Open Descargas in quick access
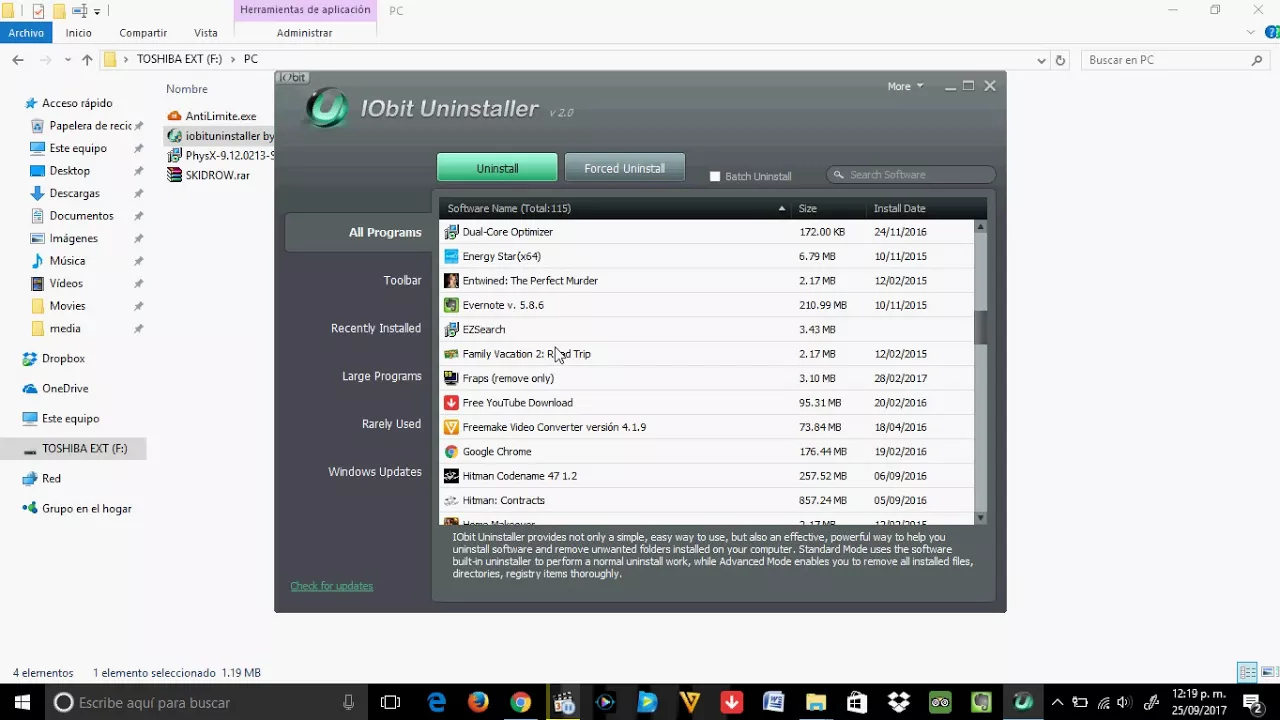 click(75, 193)
